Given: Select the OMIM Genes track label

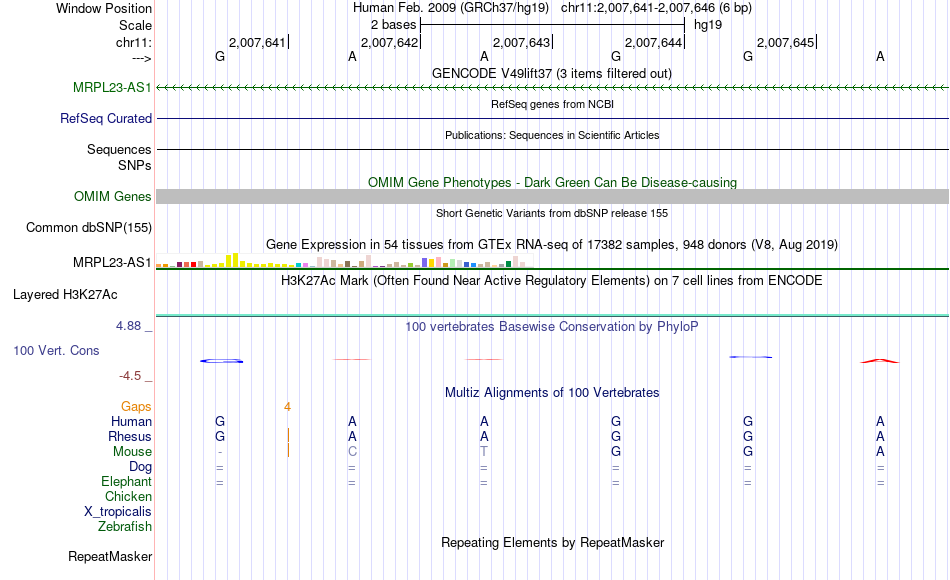Looking at the screenshot, I should (x=113, y=196).
